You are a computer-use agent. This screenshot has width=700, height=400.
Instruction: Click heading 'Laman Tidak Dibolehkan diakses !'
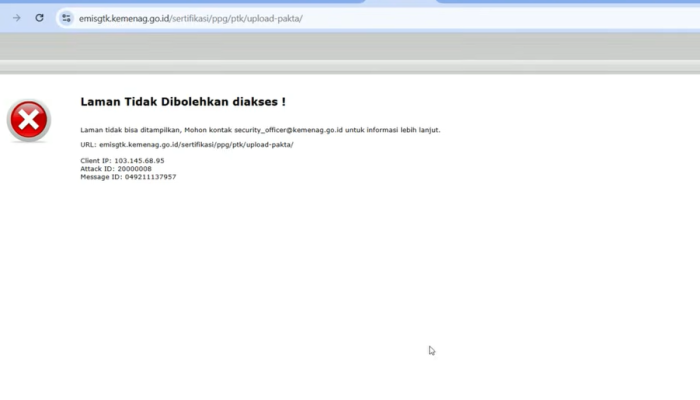183,102
